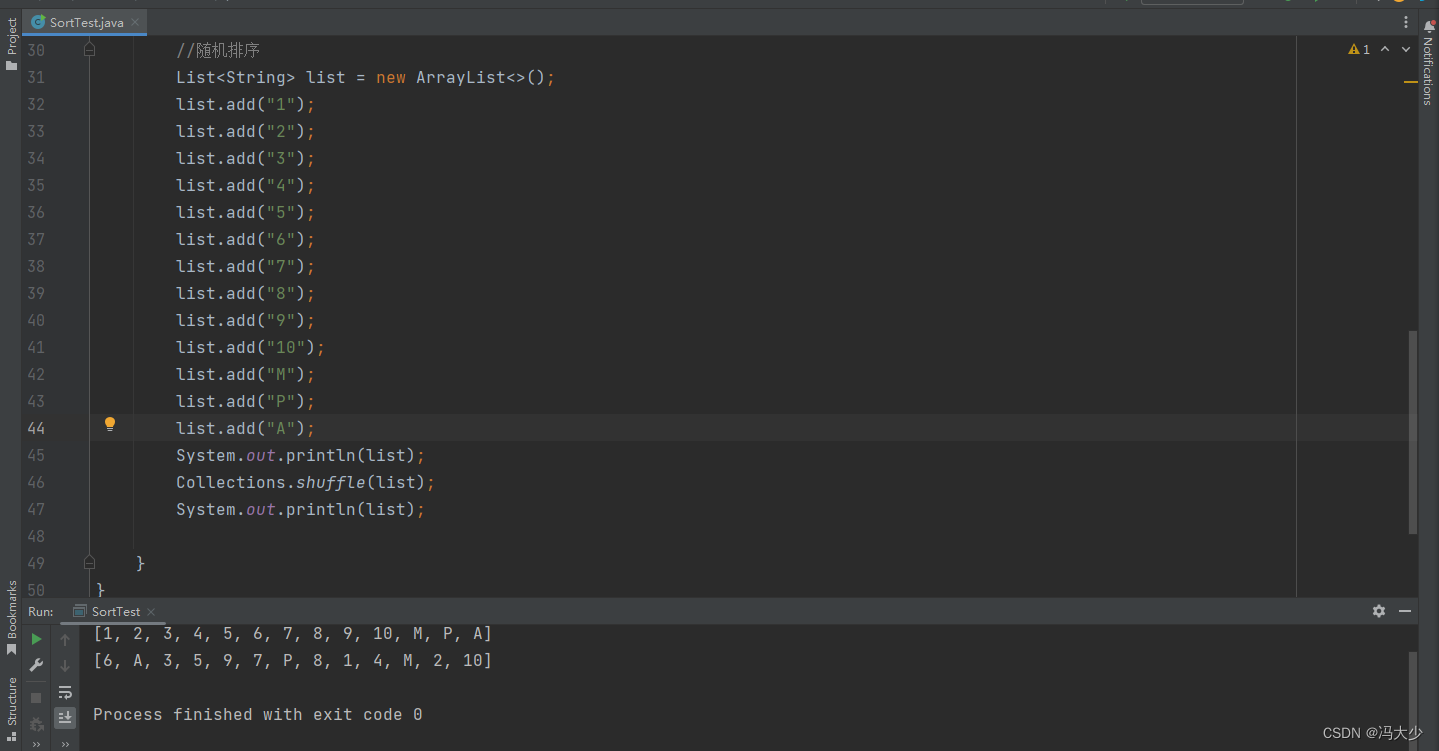Click line number 44 in the gutter
1439x751 pixels.
pyautogui.click(x=35, y=428)
